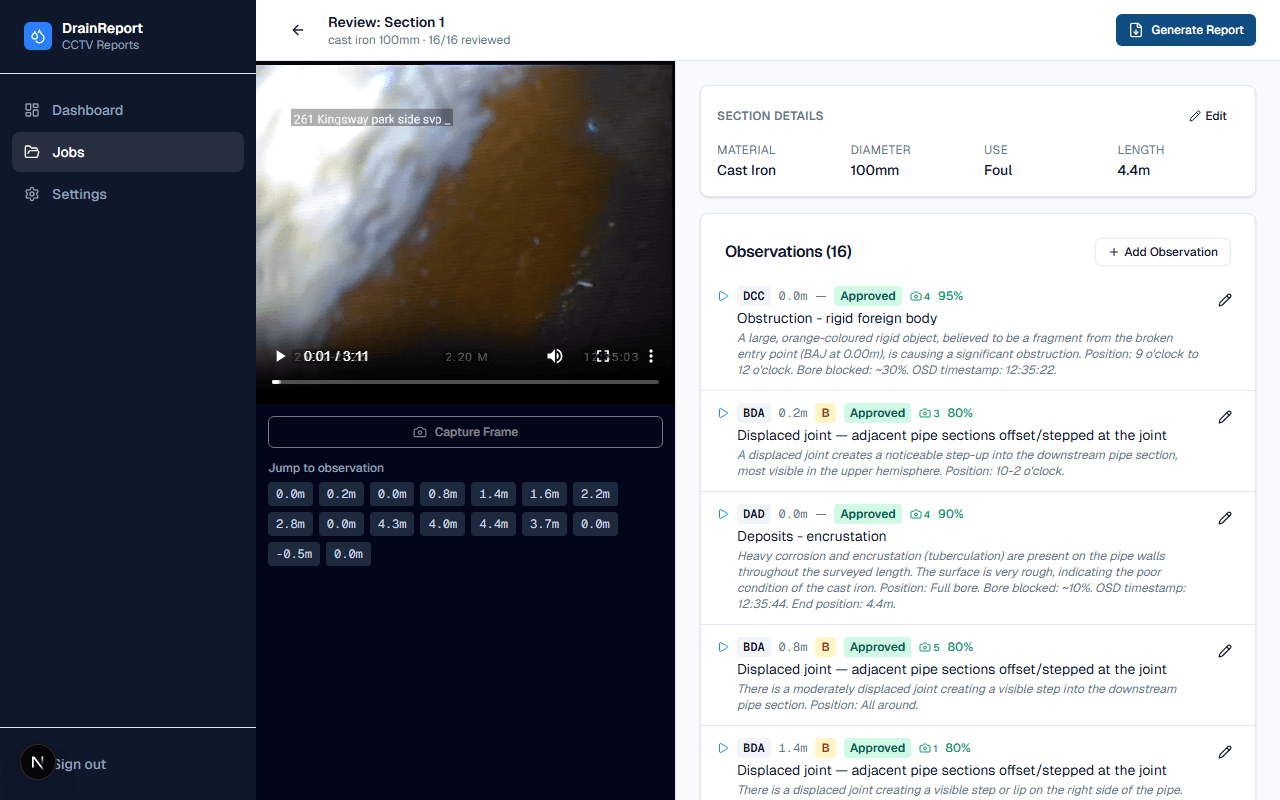Click the DrainReport water drop logo
1280x800 pixels.
coord(38,36)
